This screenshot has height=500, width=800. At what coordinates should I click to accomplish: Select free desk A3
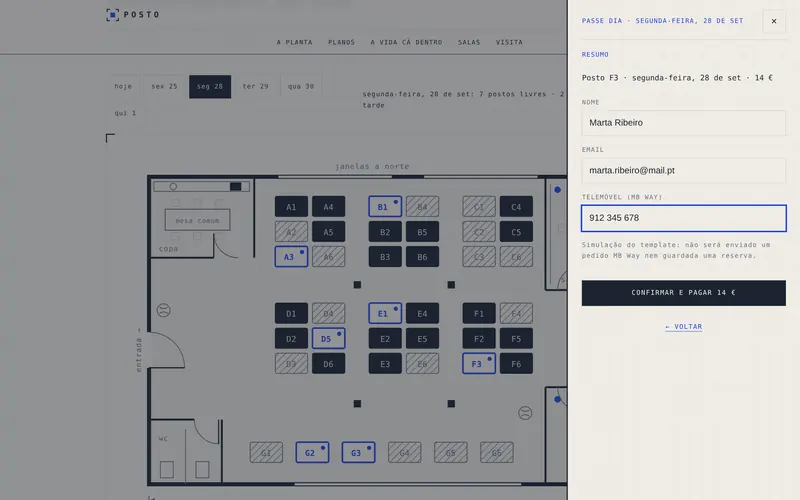[291, 257]
